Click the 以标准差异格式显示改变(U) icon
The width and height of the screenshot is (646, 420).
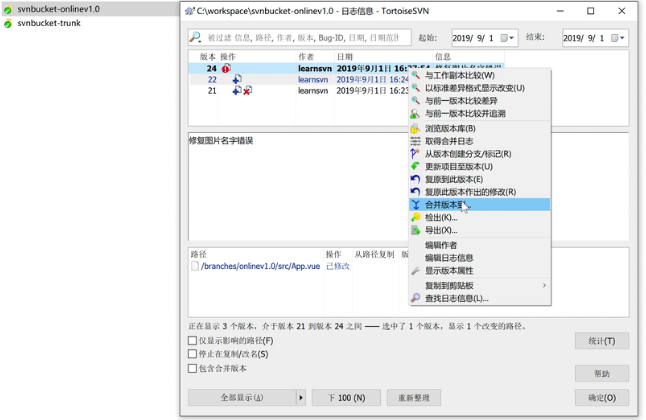tap(415, 88)
